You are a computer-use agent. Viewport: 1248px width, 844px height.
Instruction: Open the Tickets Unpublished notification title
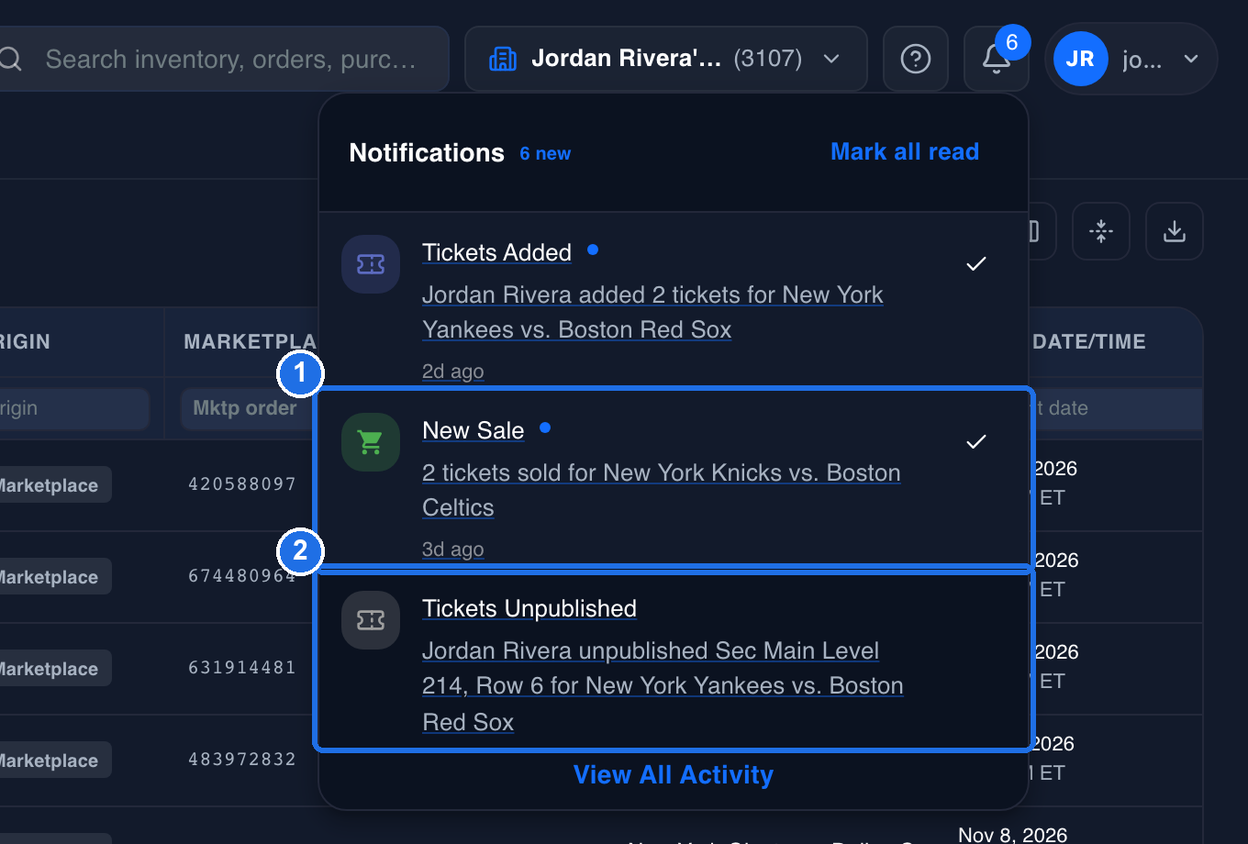tap(529, 609)
